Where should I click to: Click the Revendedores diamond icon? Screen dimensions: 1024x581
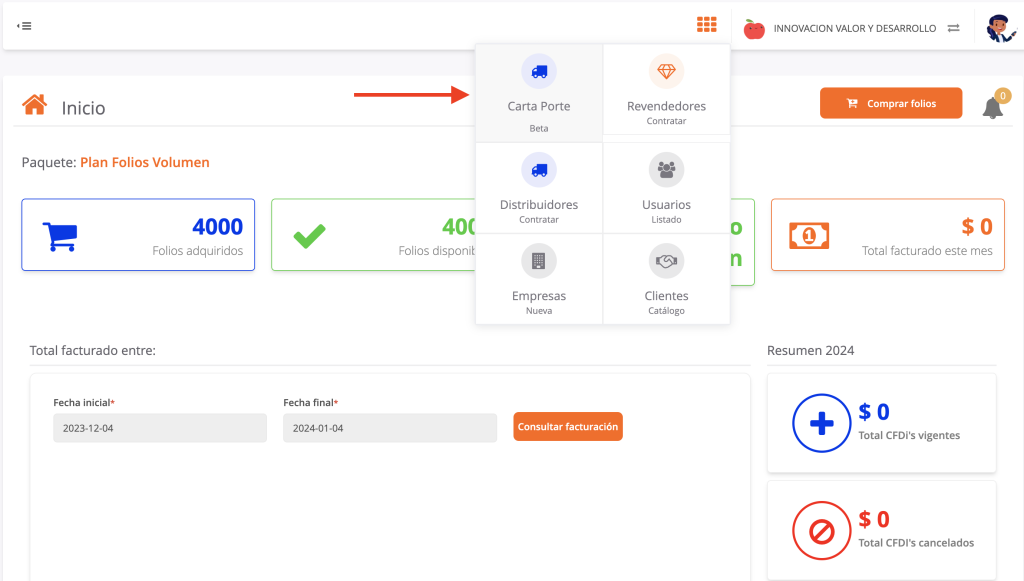coord(666,71)
